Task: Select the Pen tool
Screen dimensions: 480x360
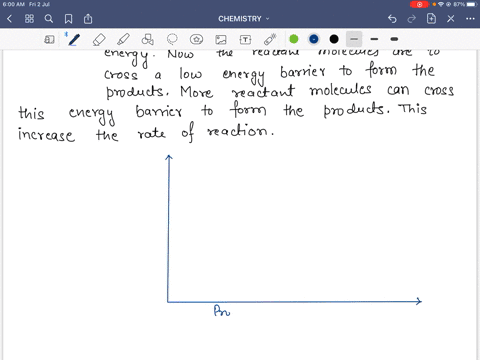Action: 74,39
